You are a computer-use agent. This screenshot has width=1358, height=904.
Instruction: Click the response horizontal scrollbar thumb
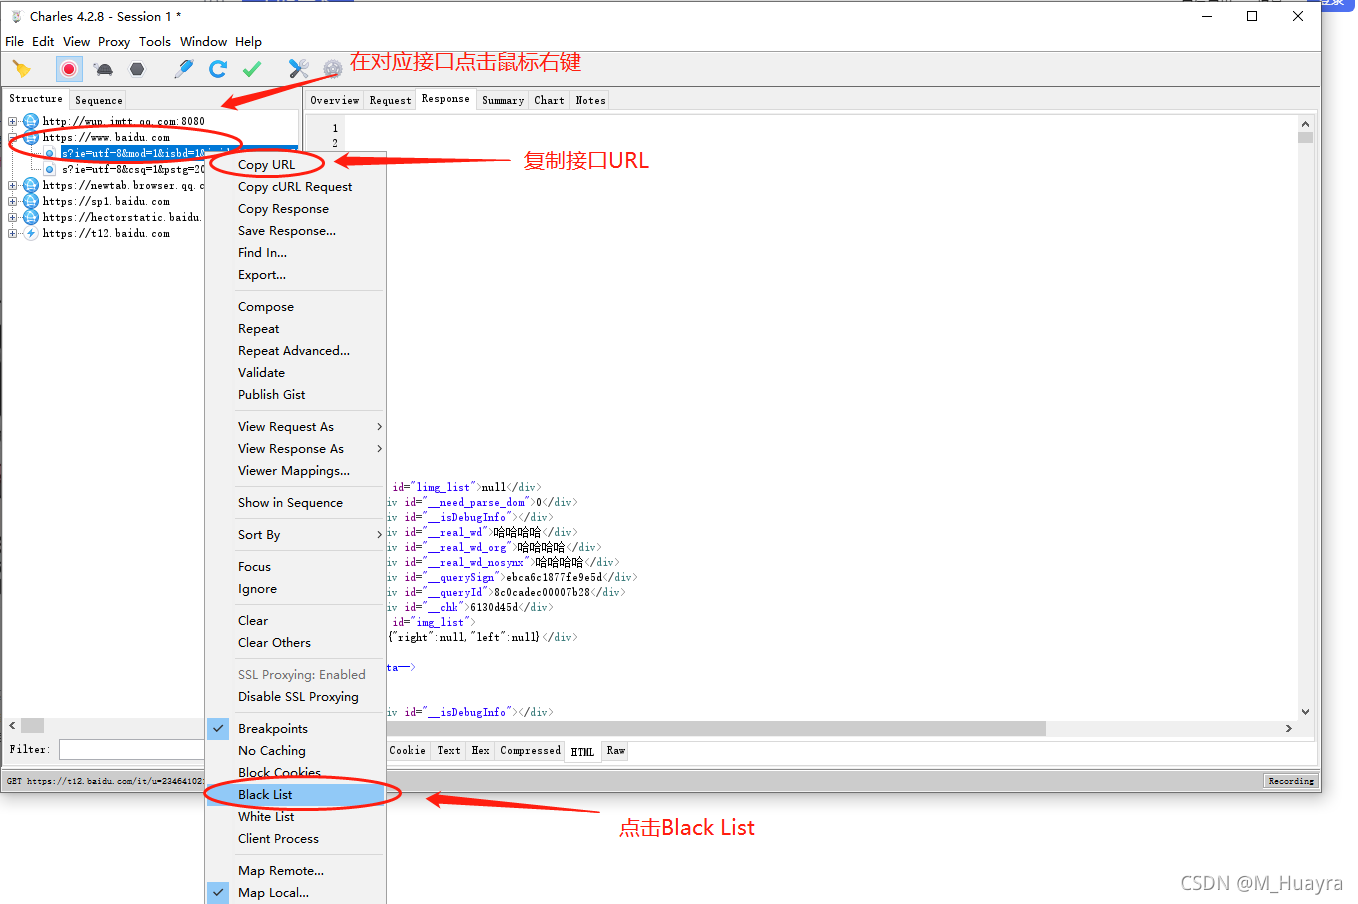point(716,728)
